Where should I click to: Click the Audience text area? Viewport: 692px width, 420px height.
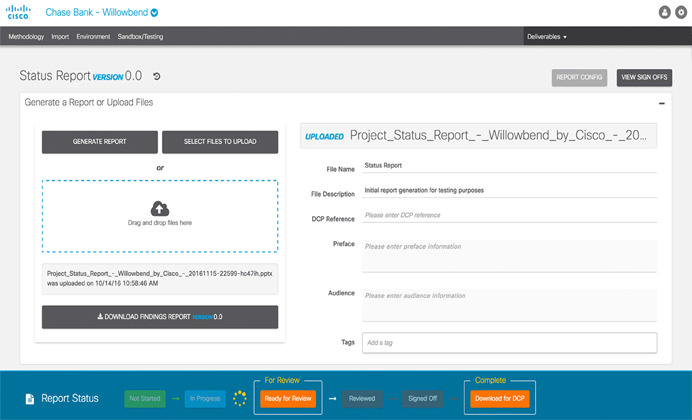pyautogui.click(x=510, y=305)
